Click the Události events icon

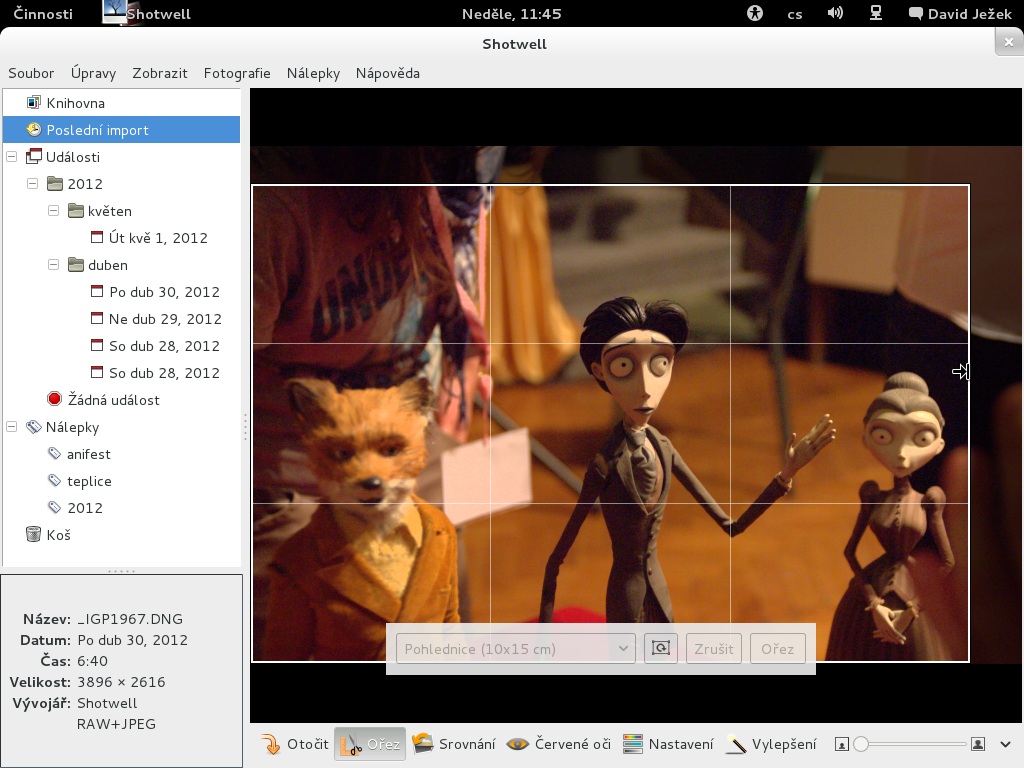click(x=33, y=156)
